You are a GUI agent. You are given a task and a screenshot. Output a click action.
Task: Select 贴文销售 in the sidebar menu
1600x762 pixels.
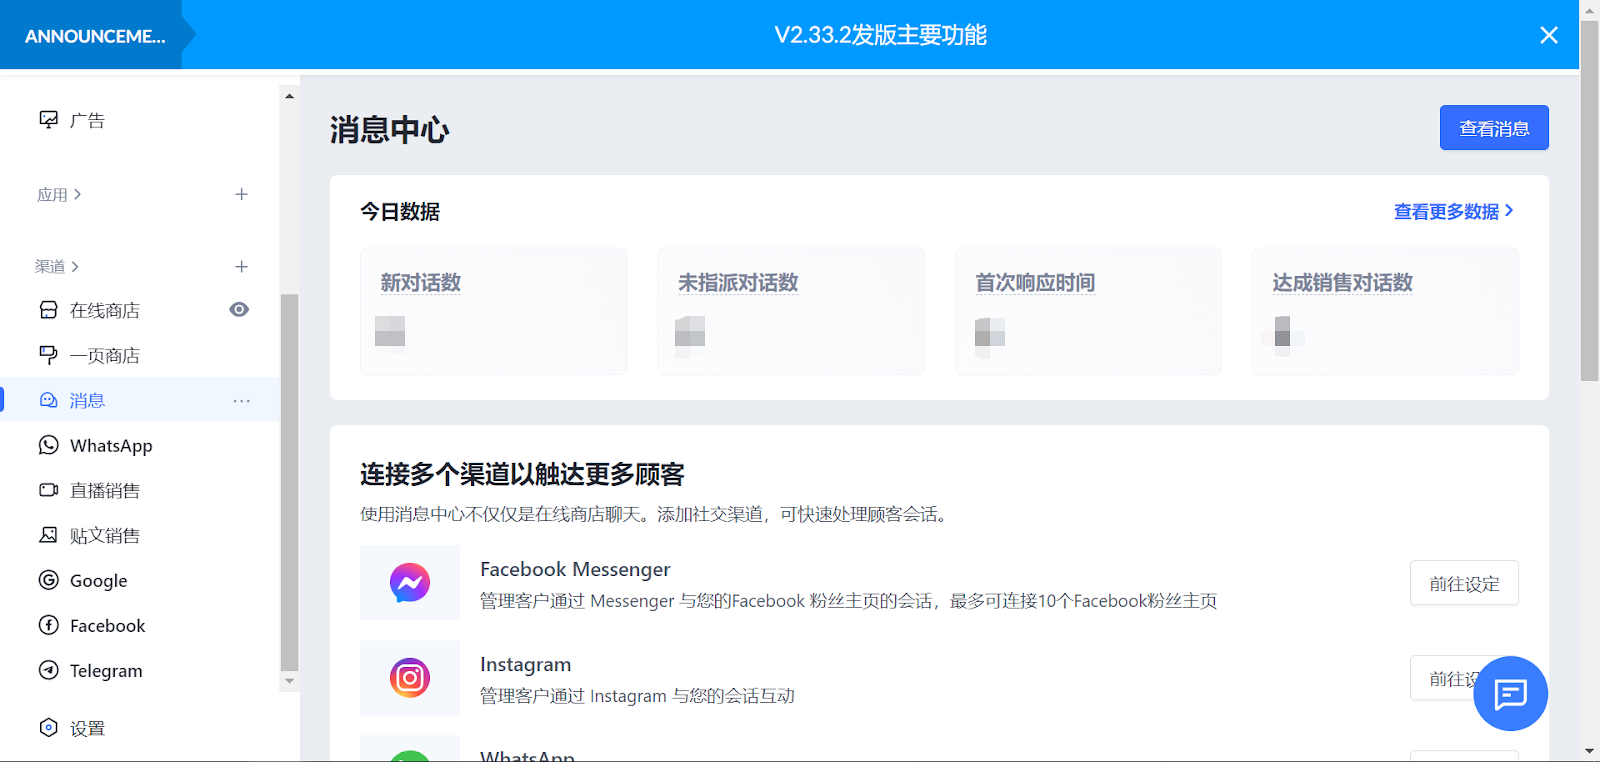[x=104, y=536]
